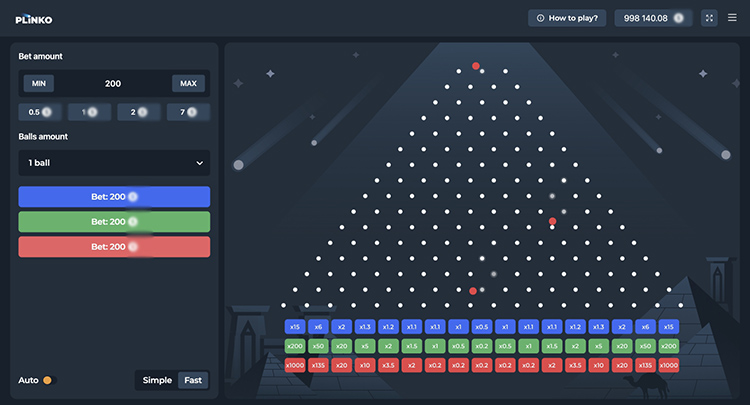
Task: Toggle the Auto switch
Action: (47, 380)
